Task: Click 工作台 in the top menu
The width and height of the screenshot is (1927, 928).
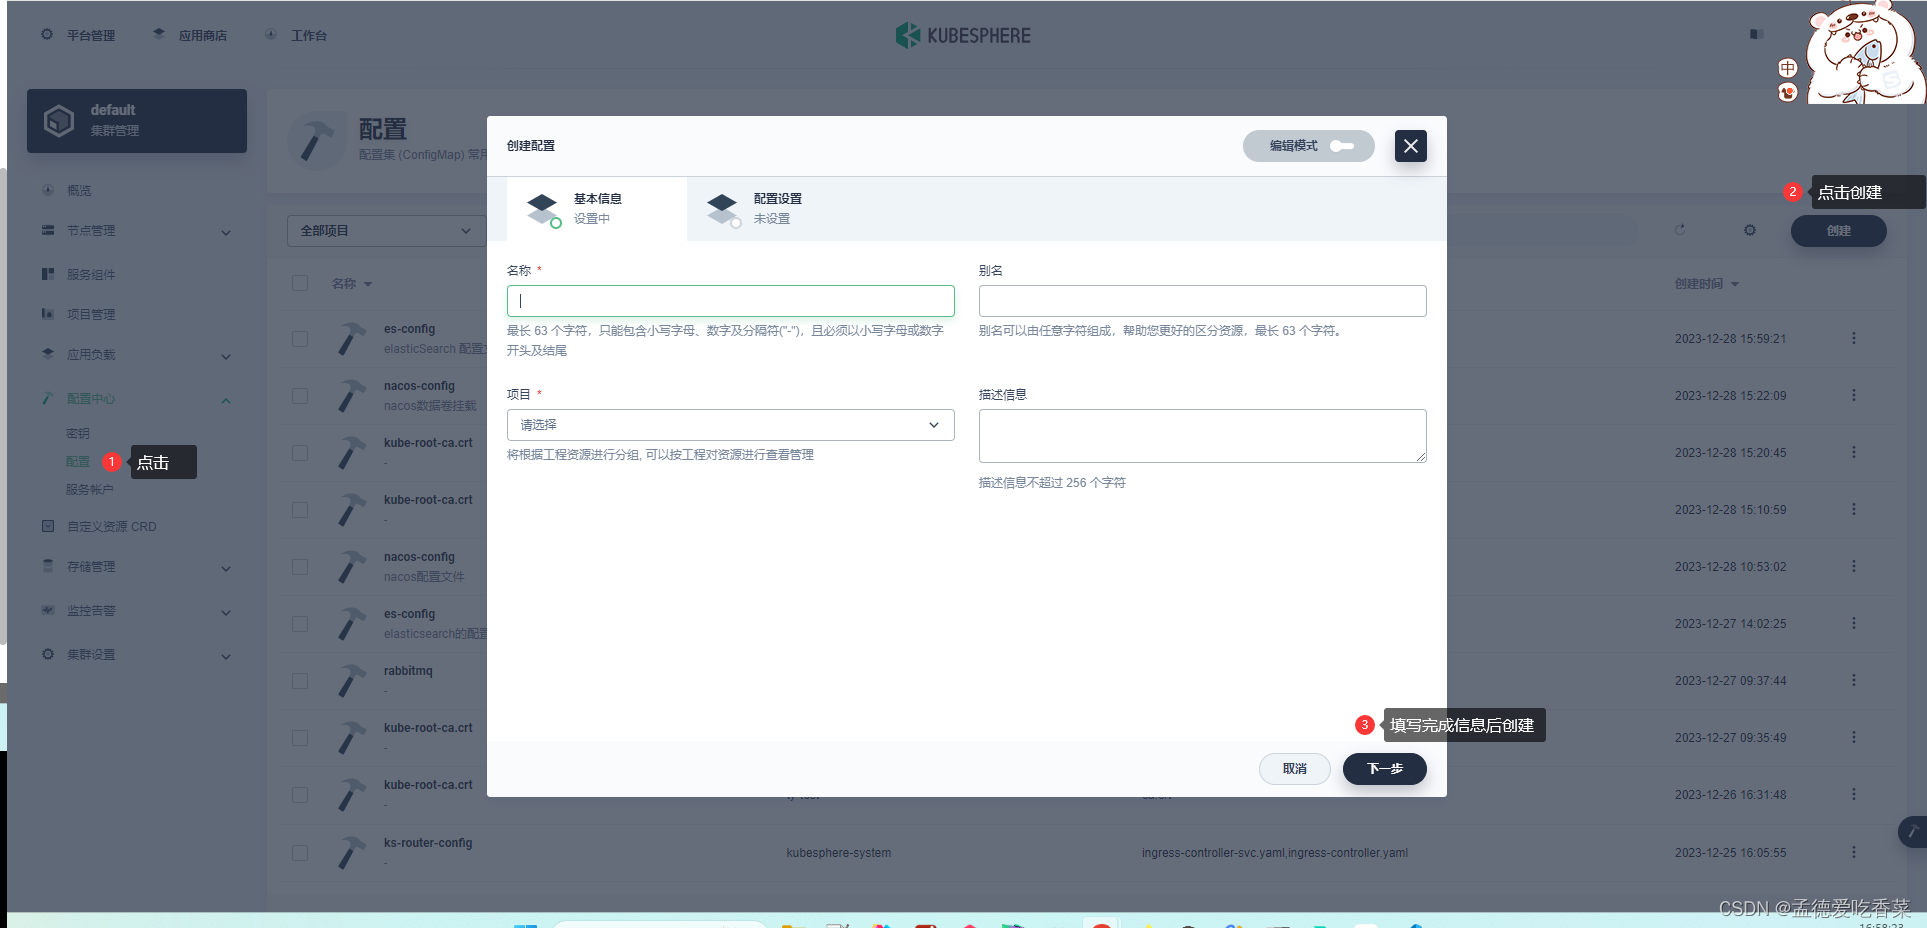Action: (307, 35)
